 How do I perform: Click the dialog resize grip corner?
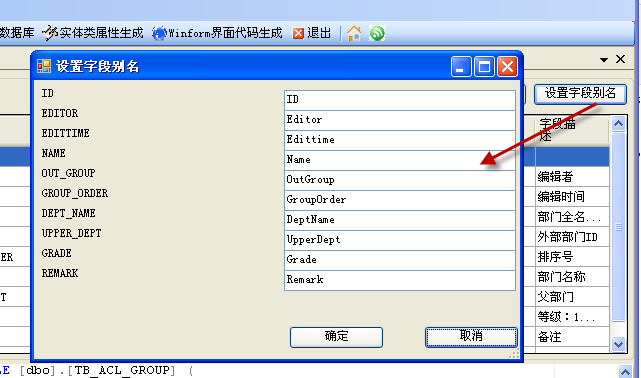514,354
